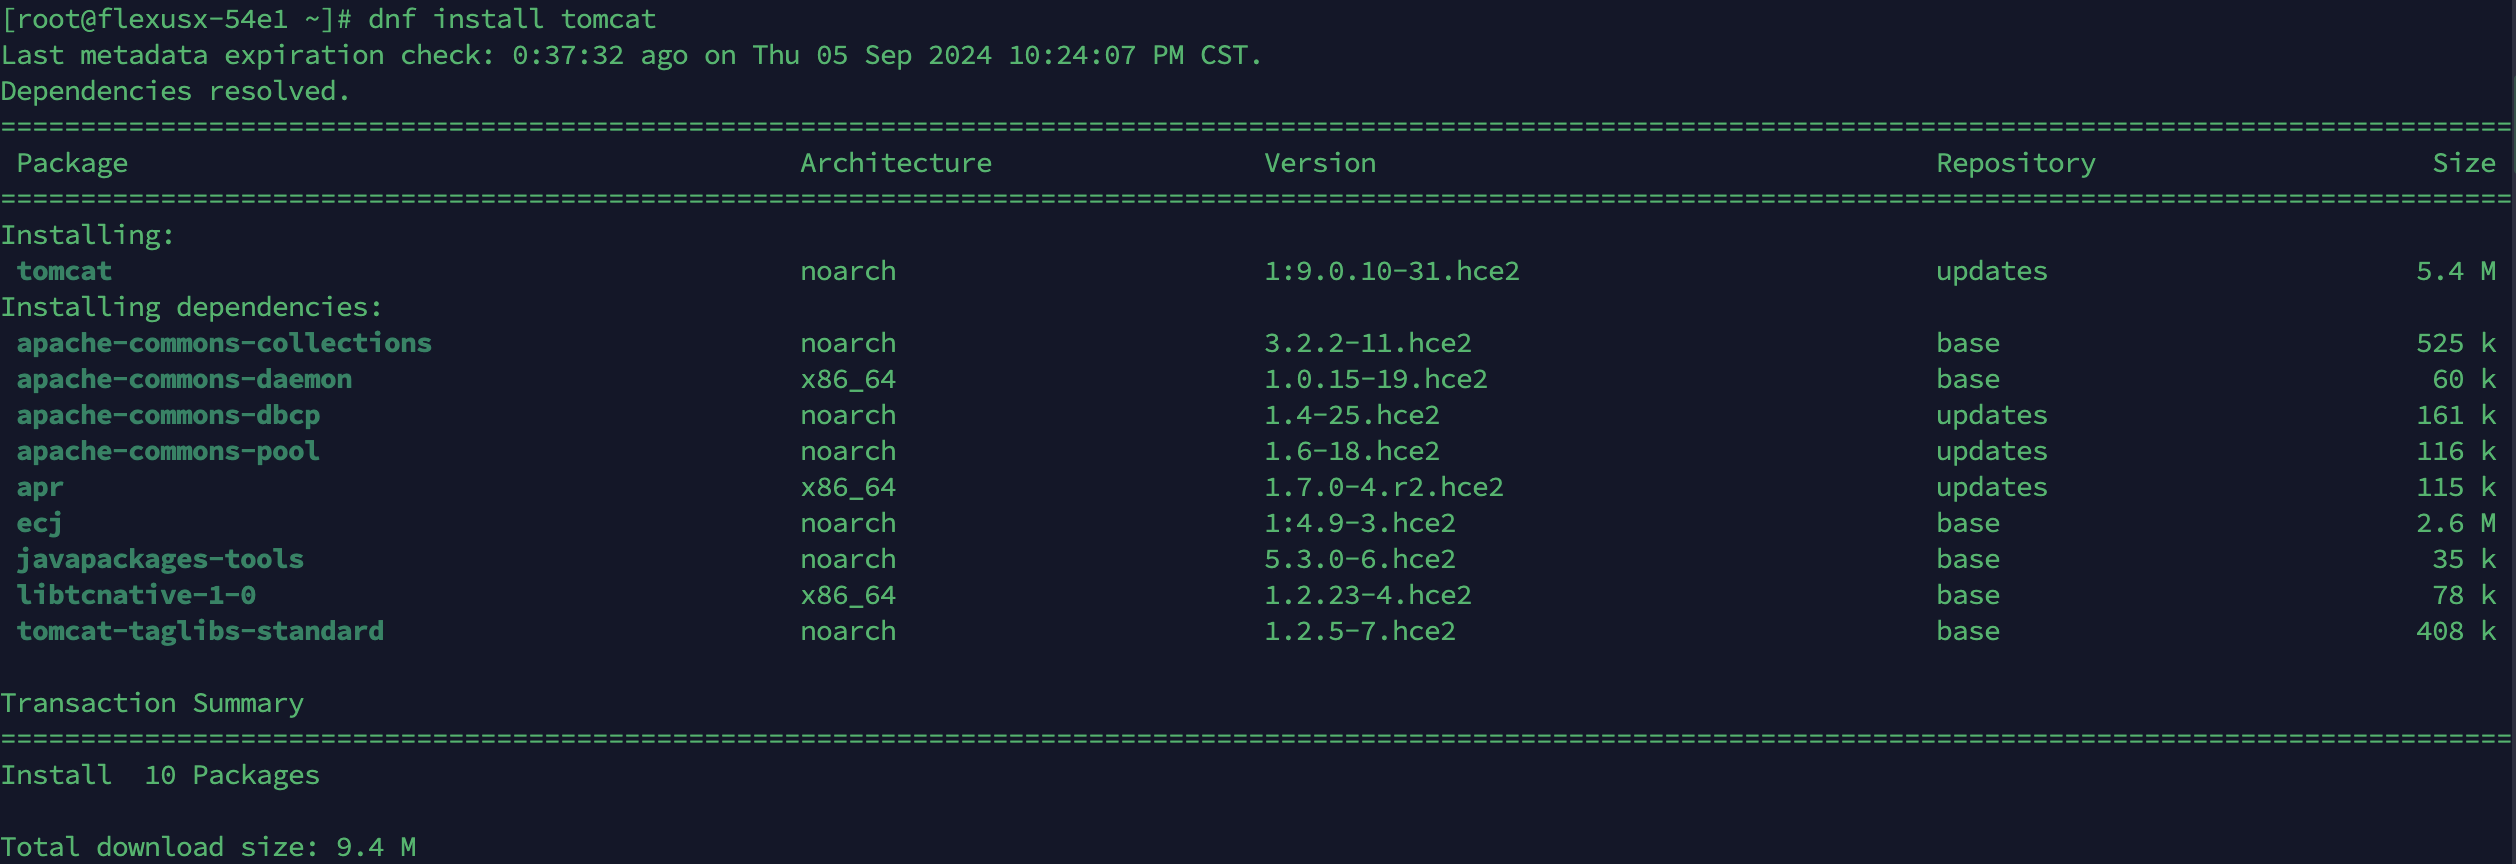Click the javapackages-tools package name

pos(160,559)
